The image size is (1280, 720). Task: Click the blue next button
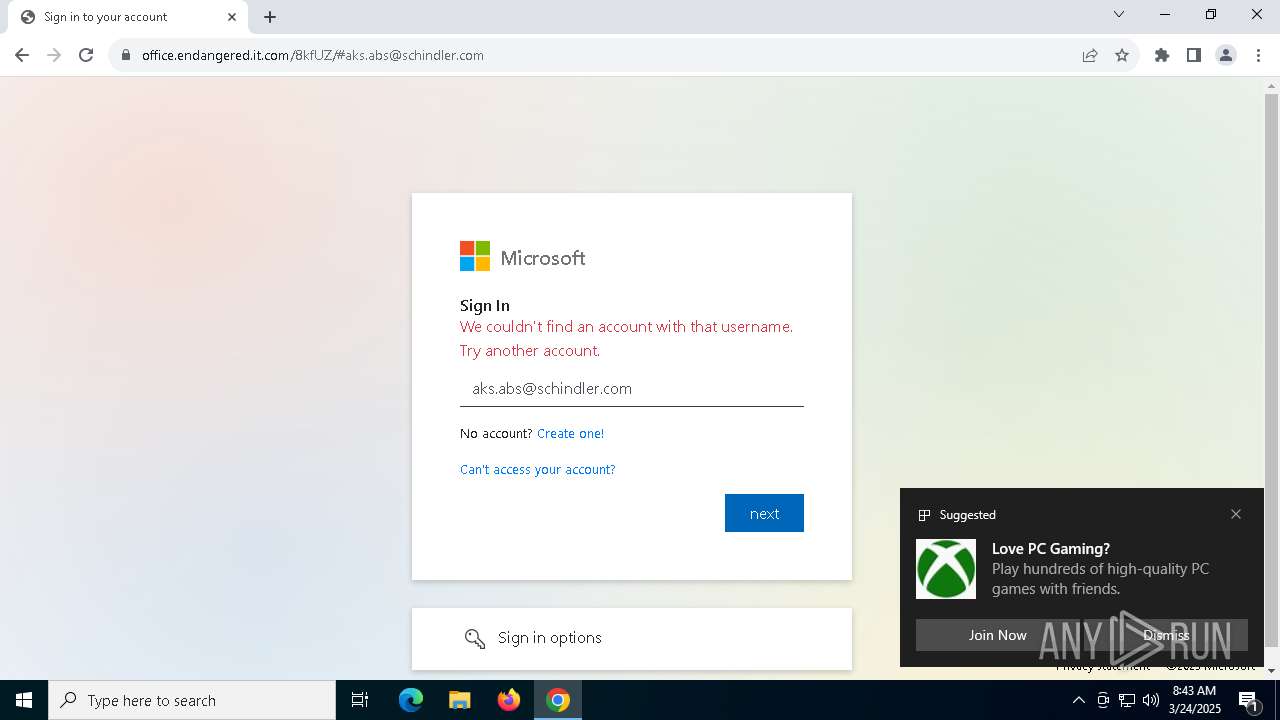click(x=764, y=513)
